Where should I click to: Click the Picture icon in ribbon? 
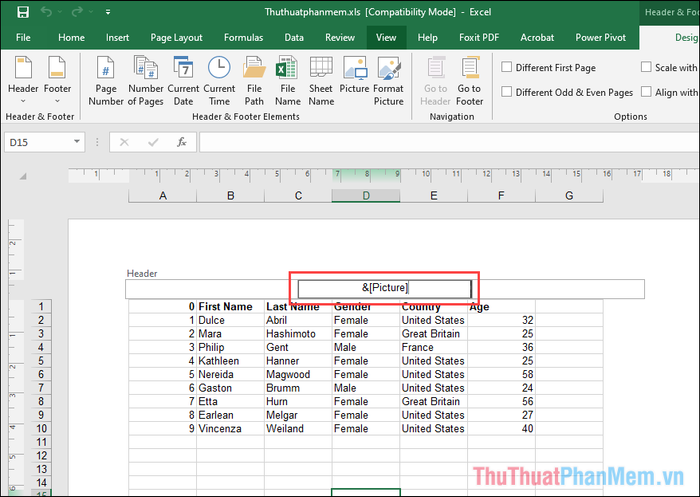(x=354, y=79)
